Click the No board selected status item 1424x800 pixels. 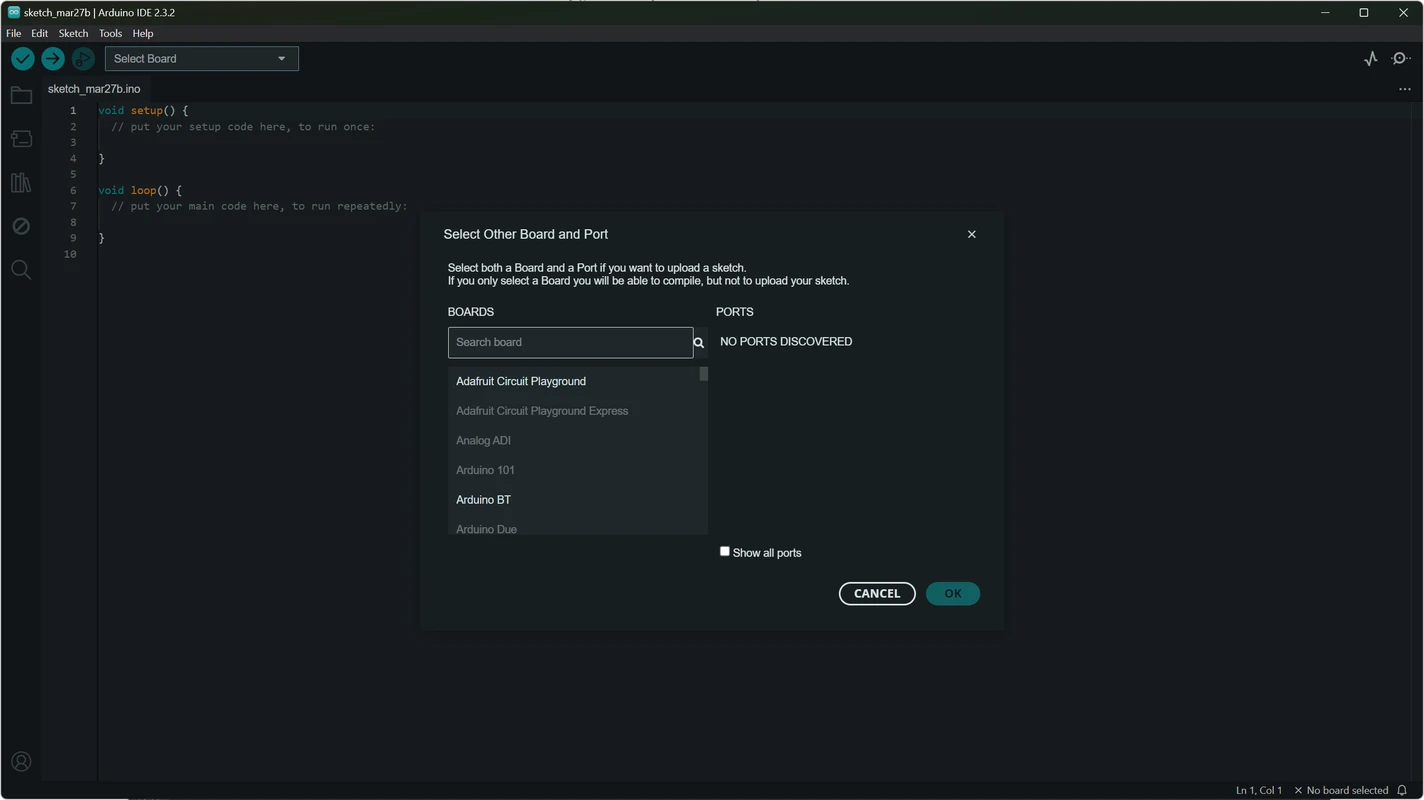coord(1341,790)
